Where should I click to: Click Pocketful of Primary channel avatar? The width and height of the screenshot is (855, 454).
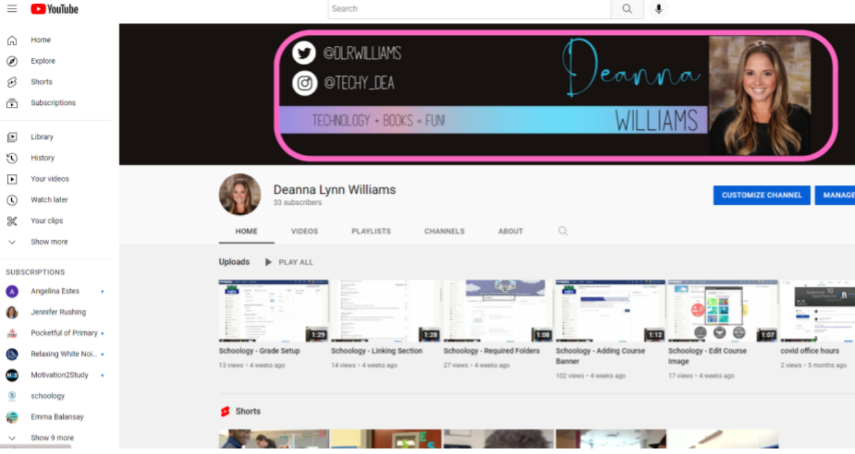click(x=12, y=334)
